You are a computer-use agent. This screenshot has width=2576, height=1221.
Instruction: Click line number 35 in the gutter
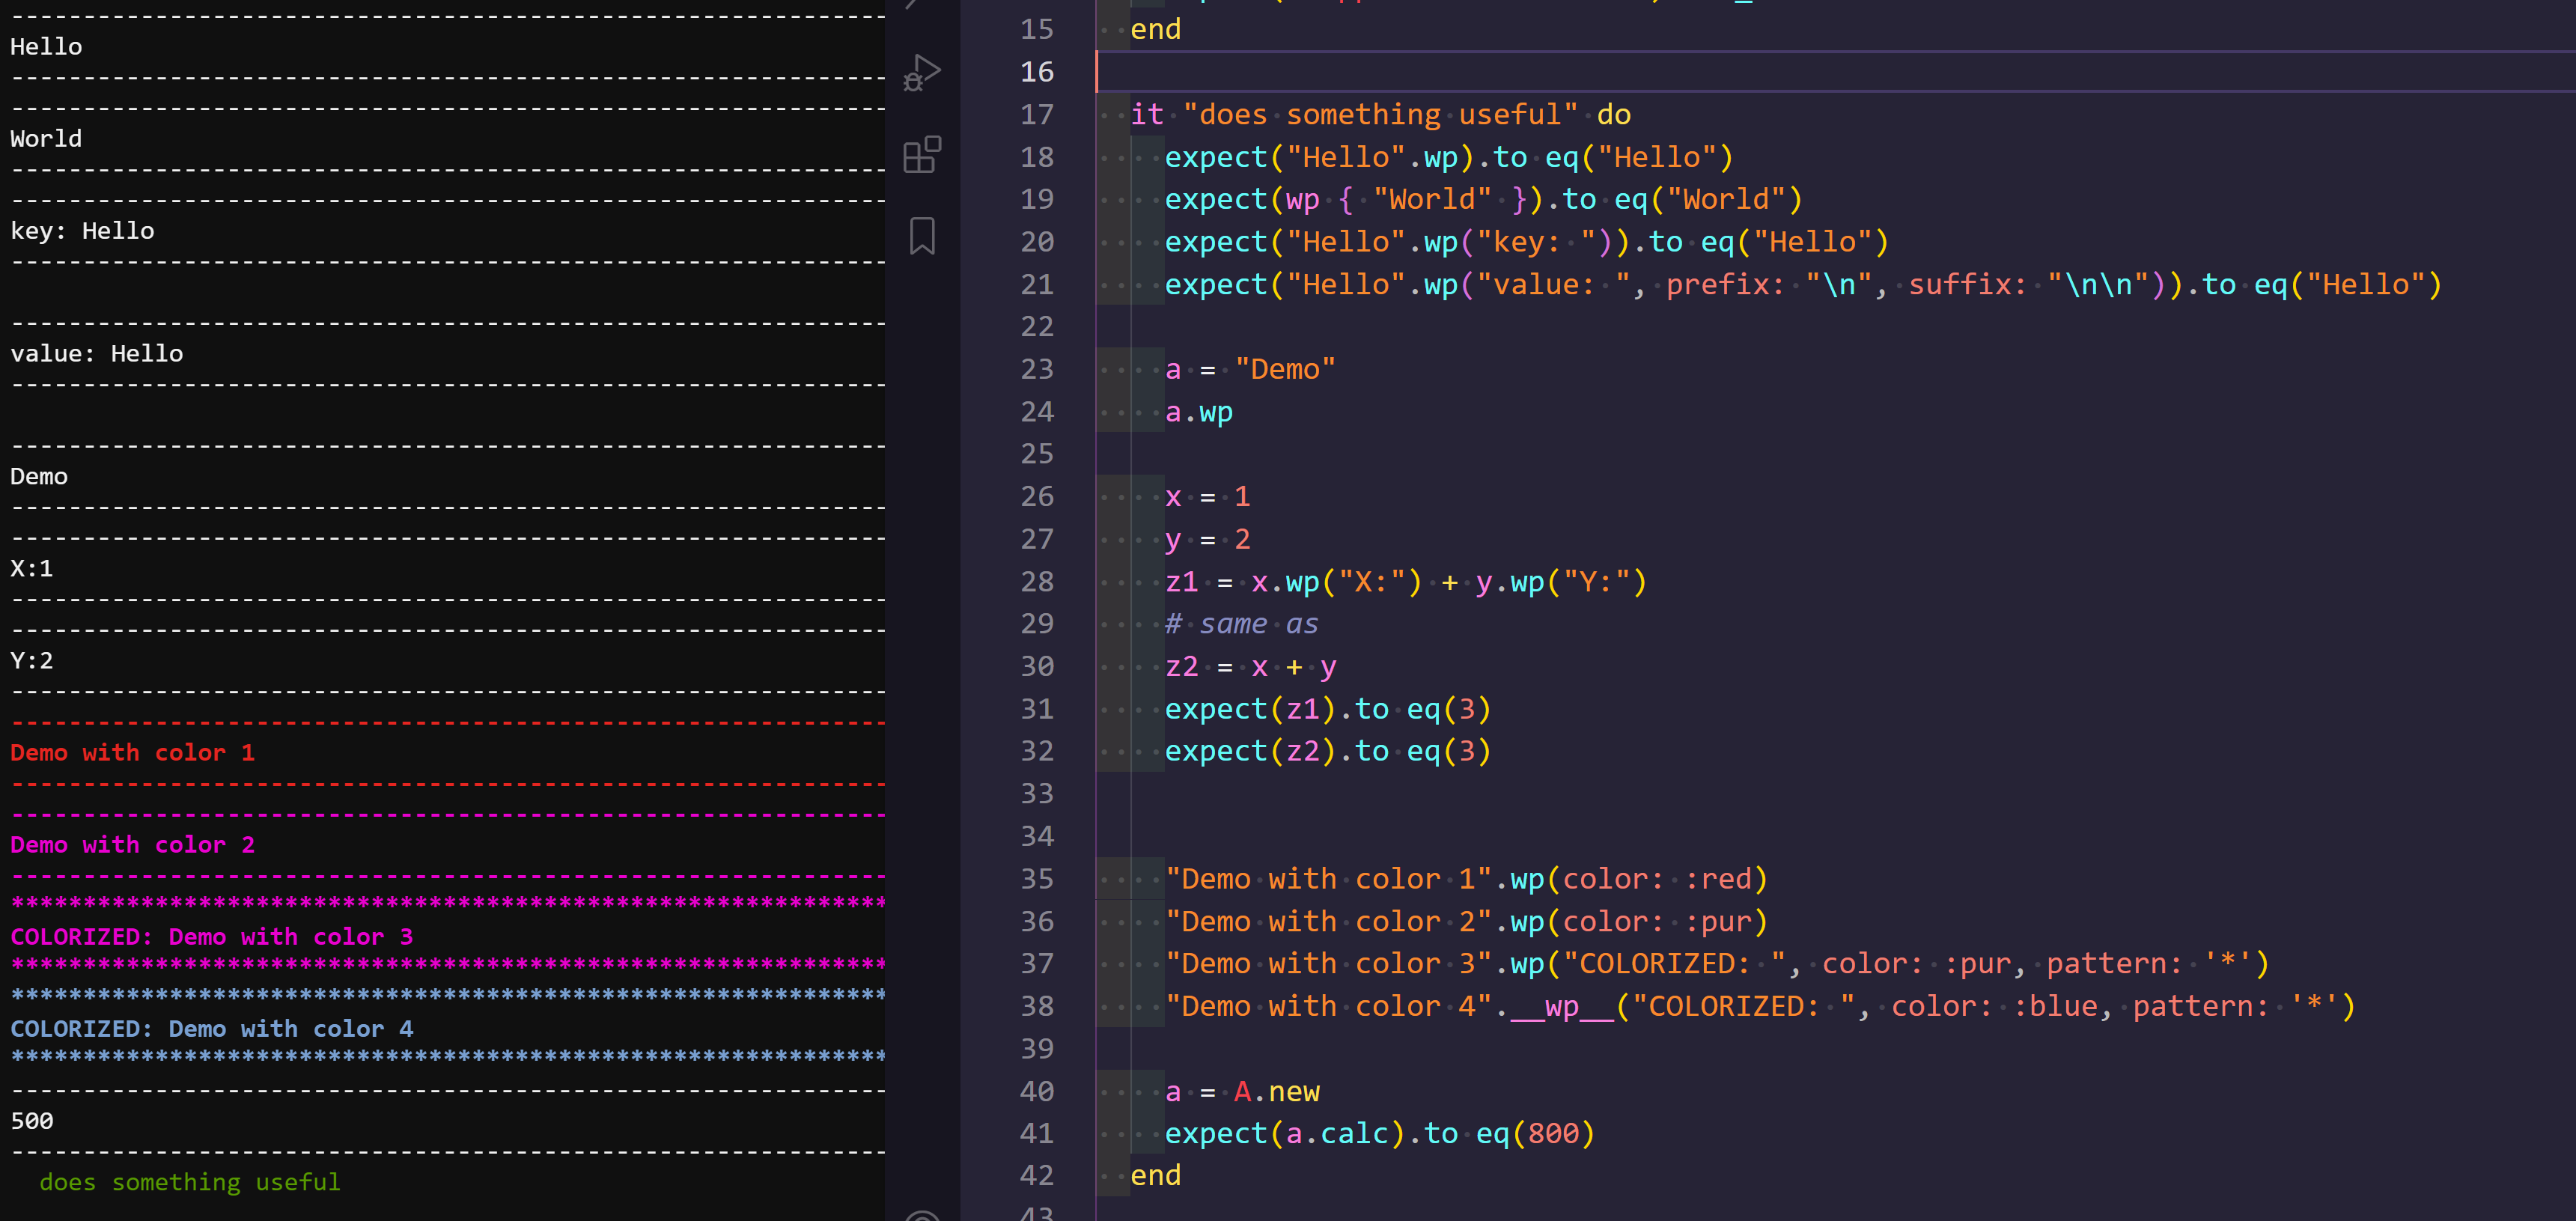click(1036, 879)
